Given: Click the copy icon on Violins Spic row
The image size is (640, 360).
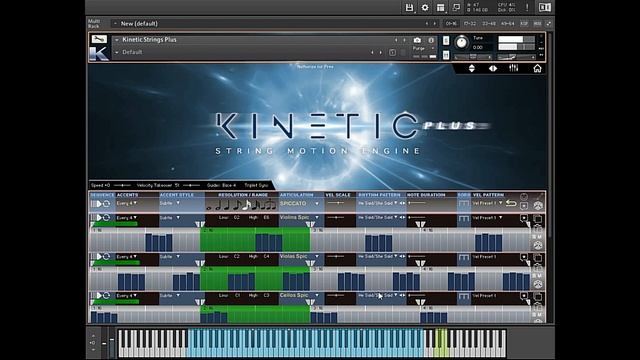Looking at the screenshot, I should 538,220.
